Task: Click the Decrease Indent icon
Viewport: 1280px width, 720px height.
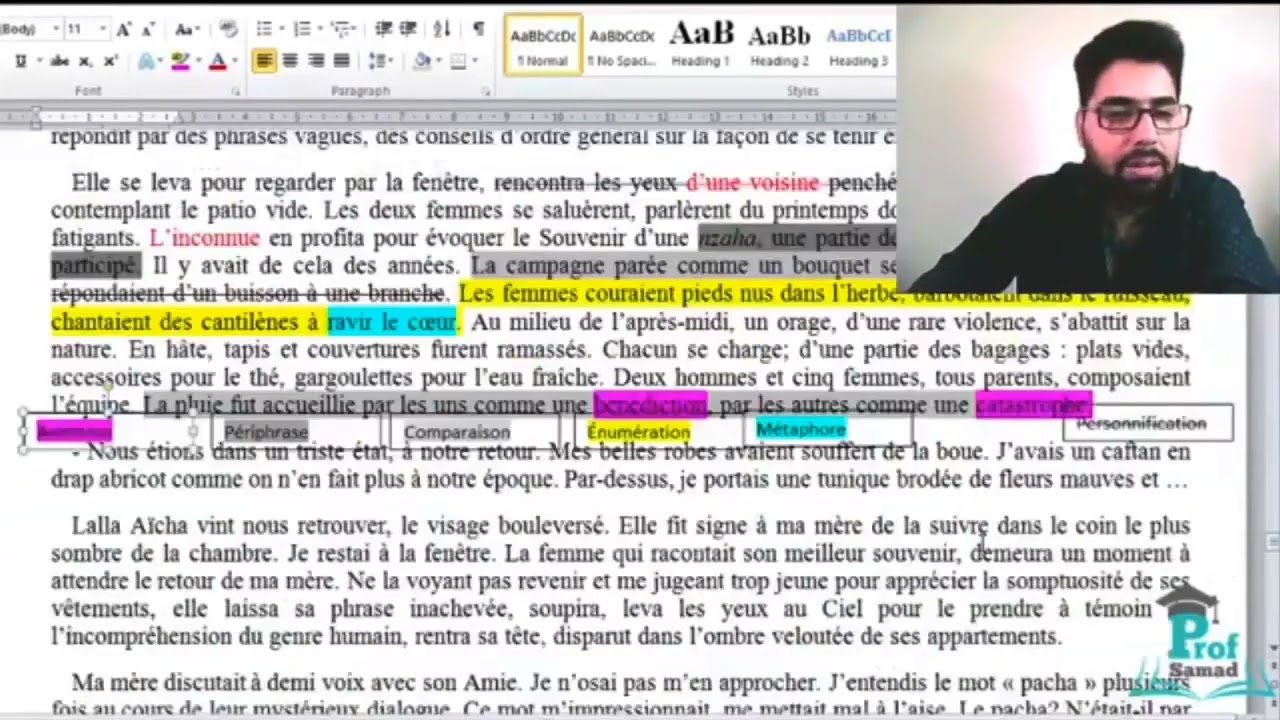Action: pyautogui.click(x=383, y=29)
